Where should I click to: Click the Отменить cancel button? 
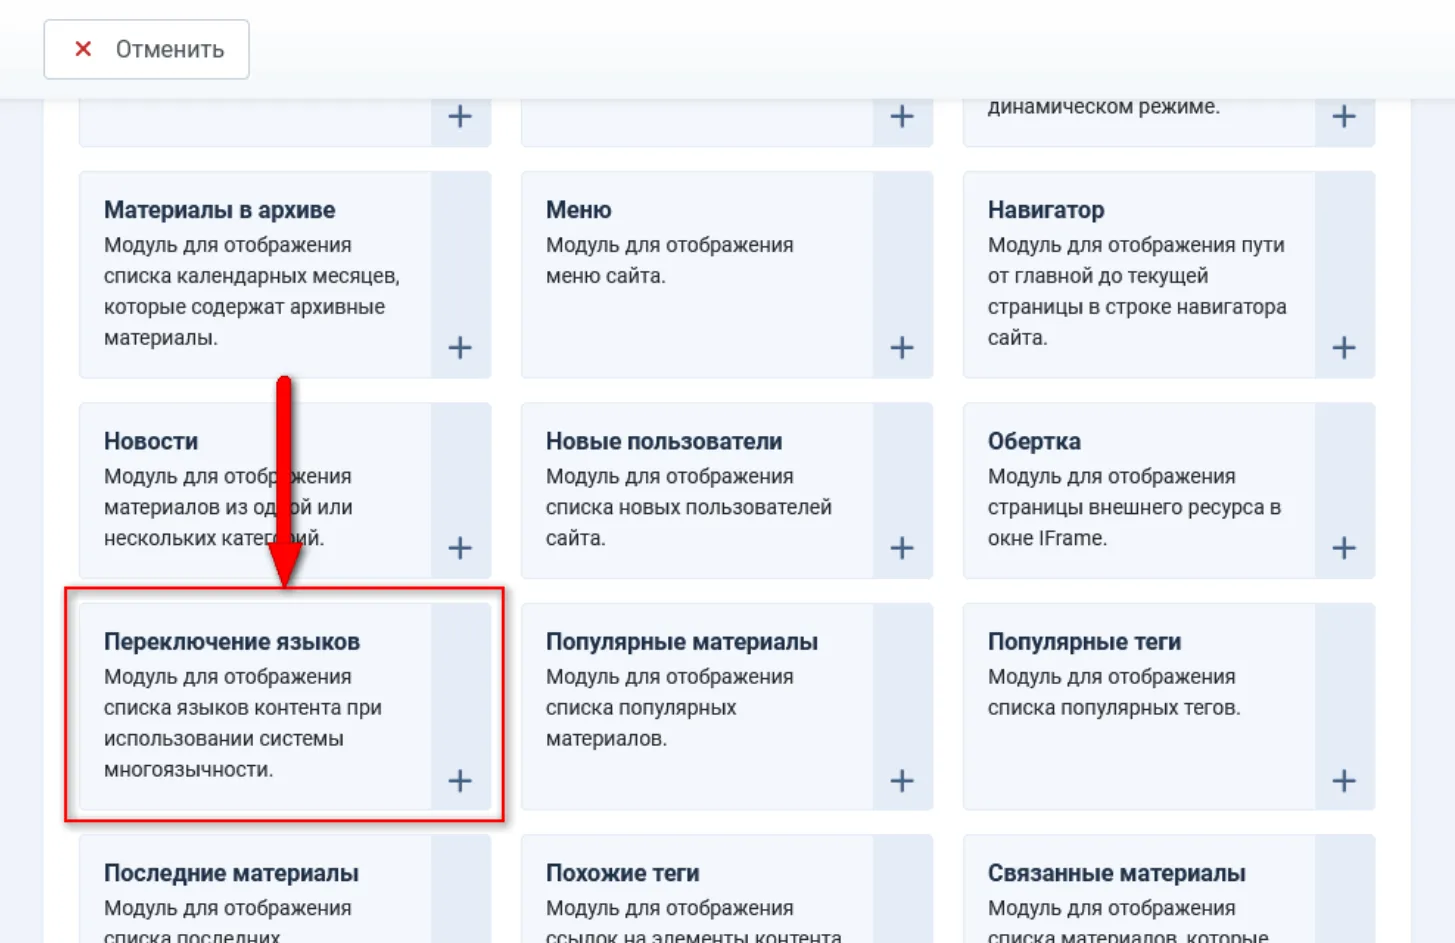[147, 49]
